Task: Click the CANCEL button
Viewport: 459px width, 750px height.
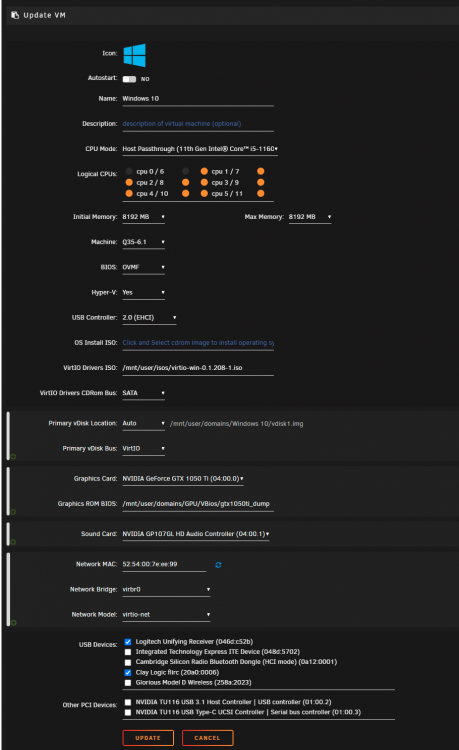Action: point(208,738)
